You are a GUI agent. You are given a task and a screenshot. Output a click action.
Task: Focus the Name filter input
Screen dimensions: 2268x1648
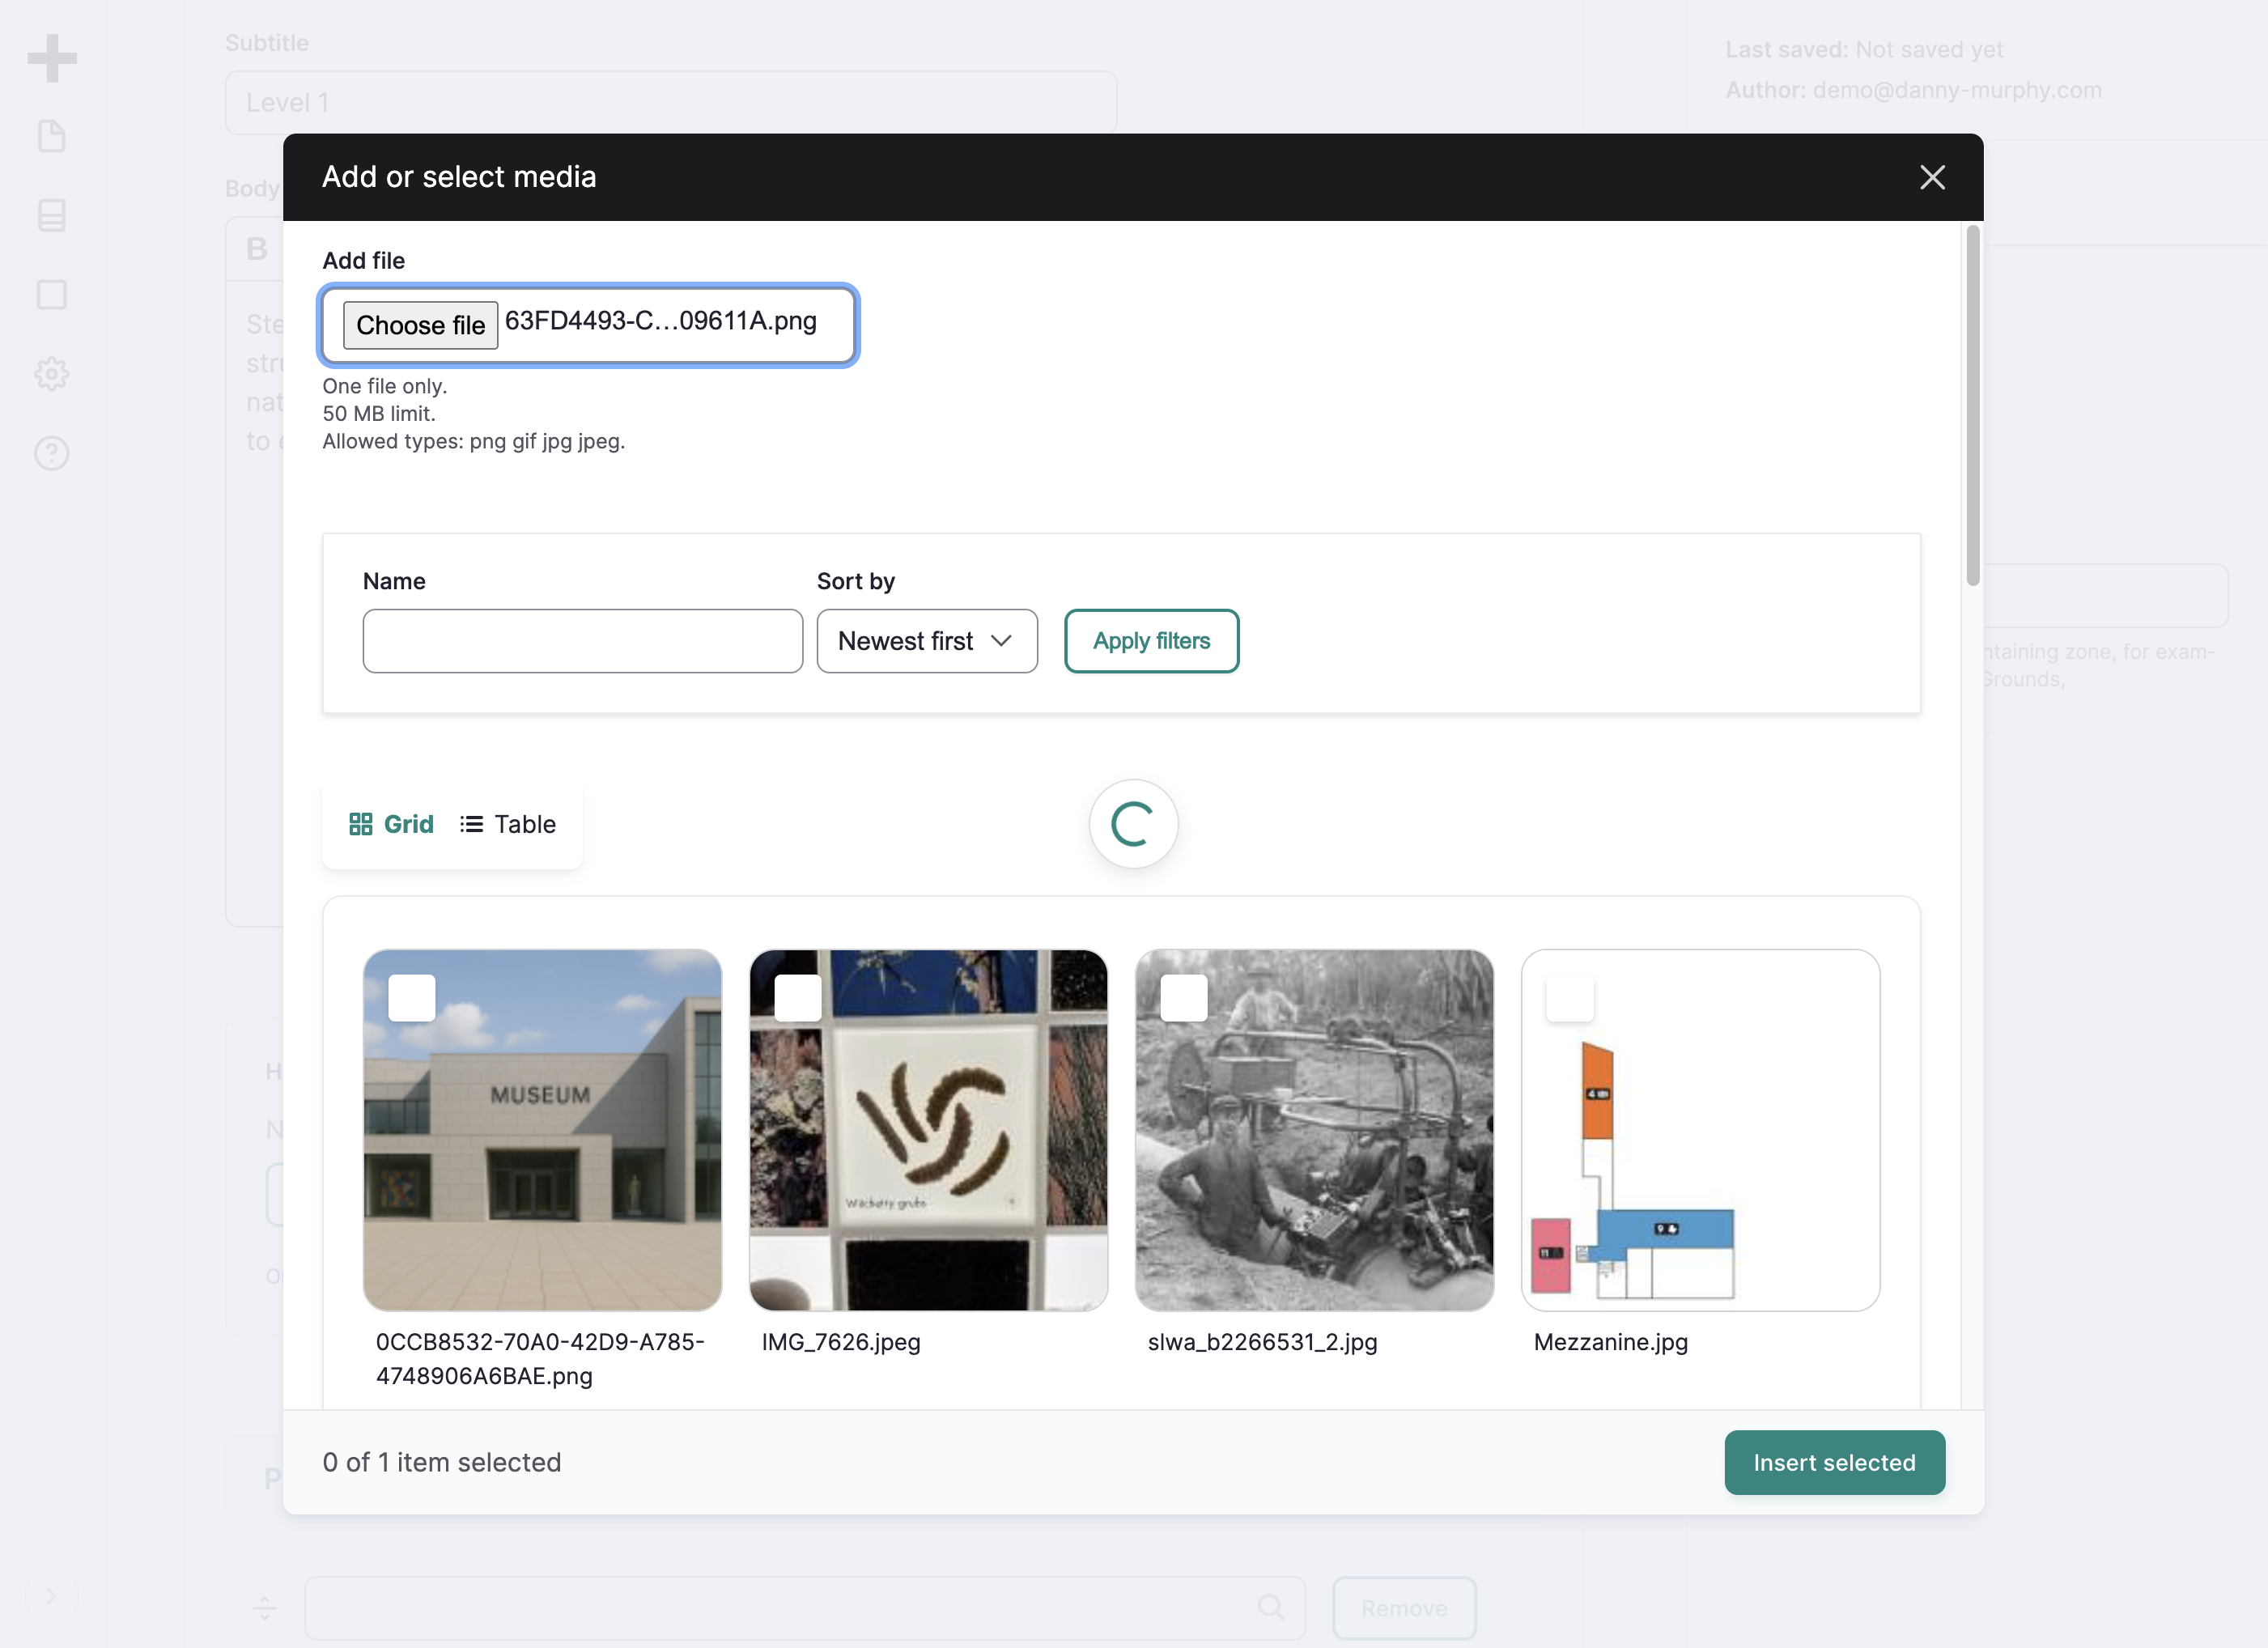tap(583, 641)
